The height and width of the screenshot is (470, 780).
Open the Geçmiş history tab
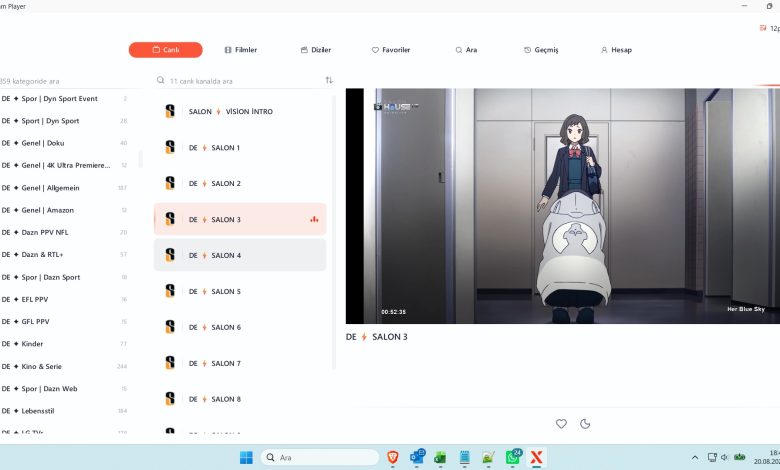click(x=541, y=50)
